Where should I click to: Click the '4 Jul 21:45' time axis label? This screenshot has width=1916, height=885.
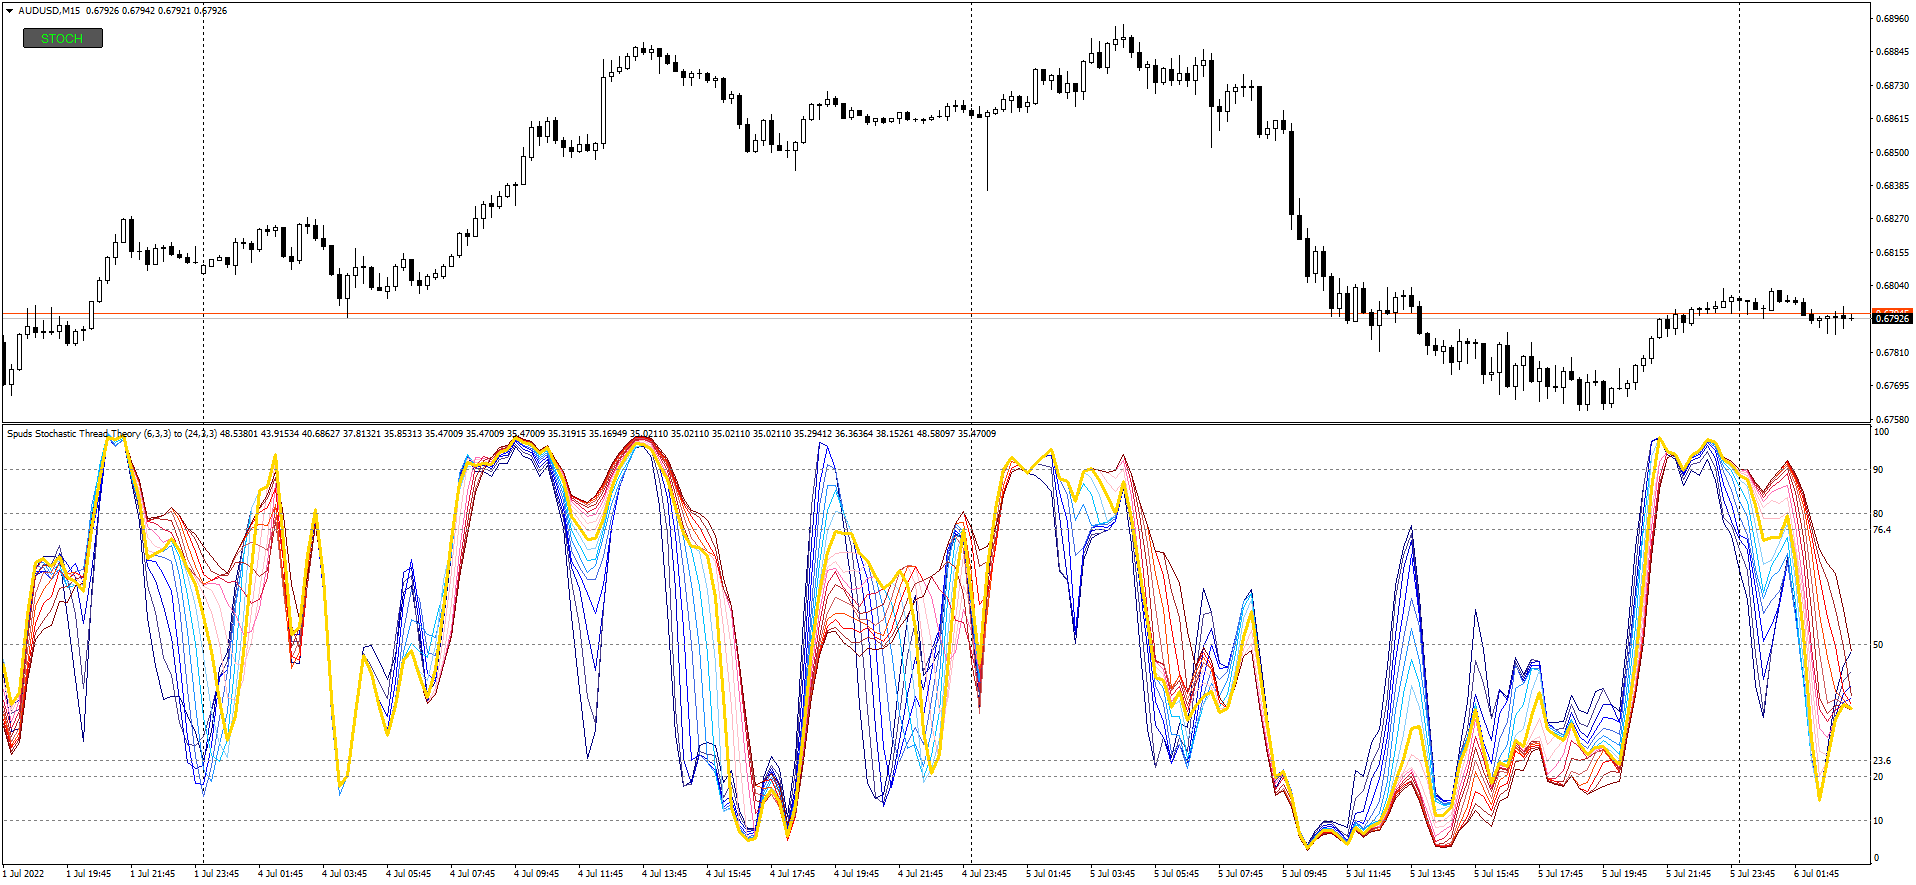point(921,874)
